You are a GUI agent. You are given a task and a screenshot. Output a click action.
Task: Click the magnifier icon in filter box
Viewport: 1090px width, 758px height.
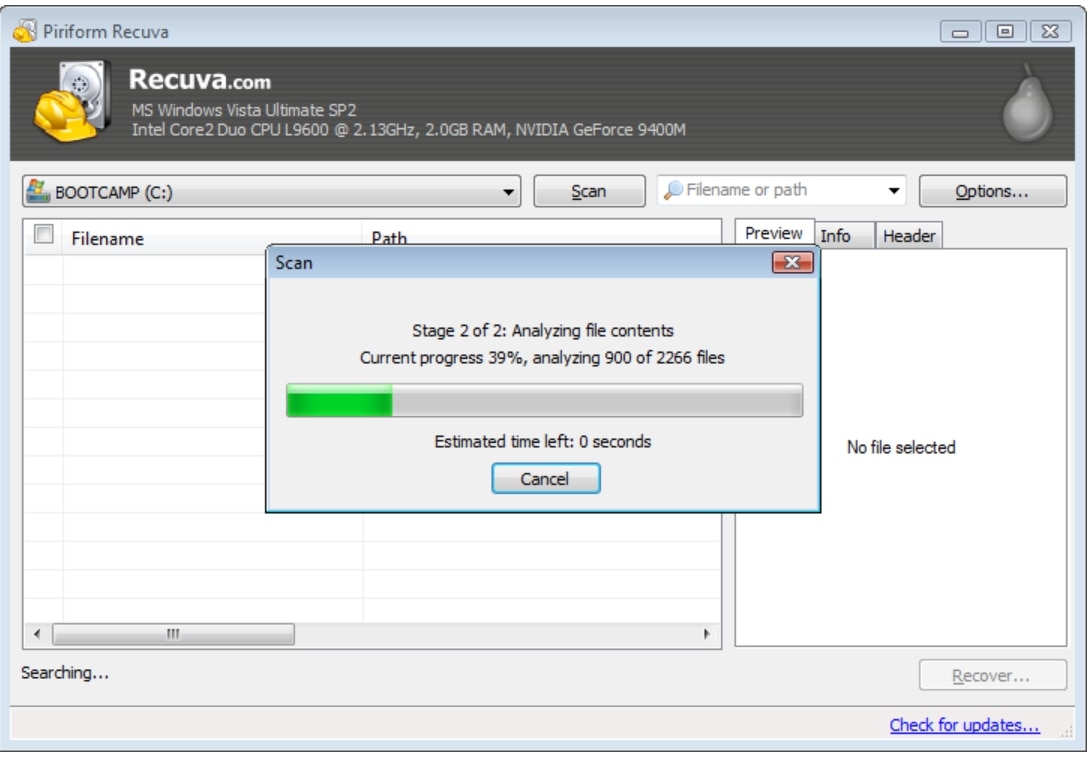click(673, 190)
